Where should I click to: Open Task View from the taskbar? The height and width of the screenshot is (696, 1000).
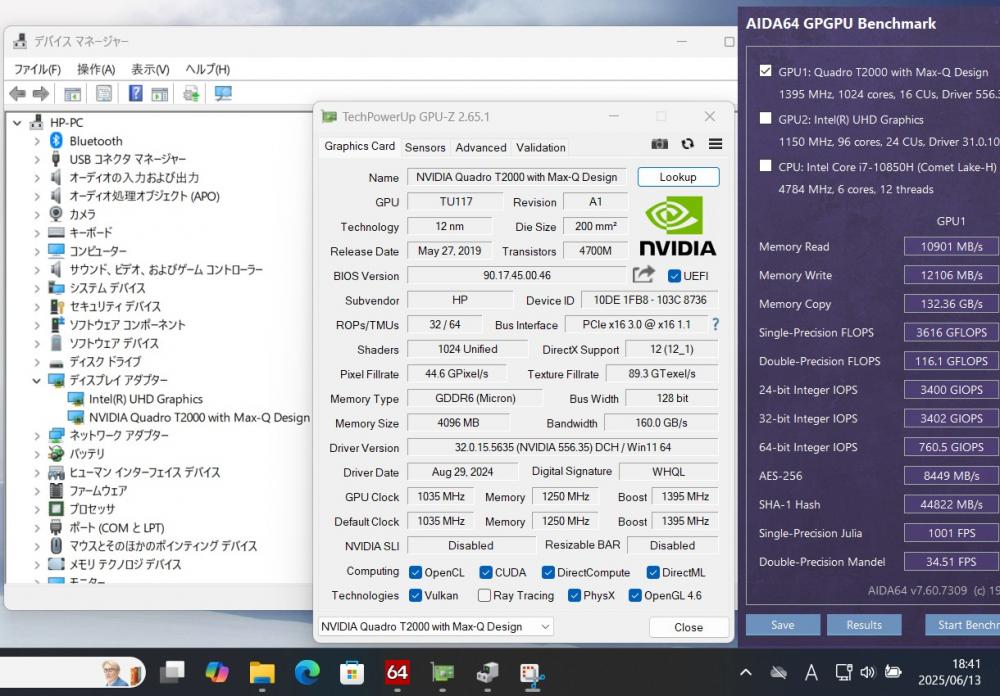point(172,672)
